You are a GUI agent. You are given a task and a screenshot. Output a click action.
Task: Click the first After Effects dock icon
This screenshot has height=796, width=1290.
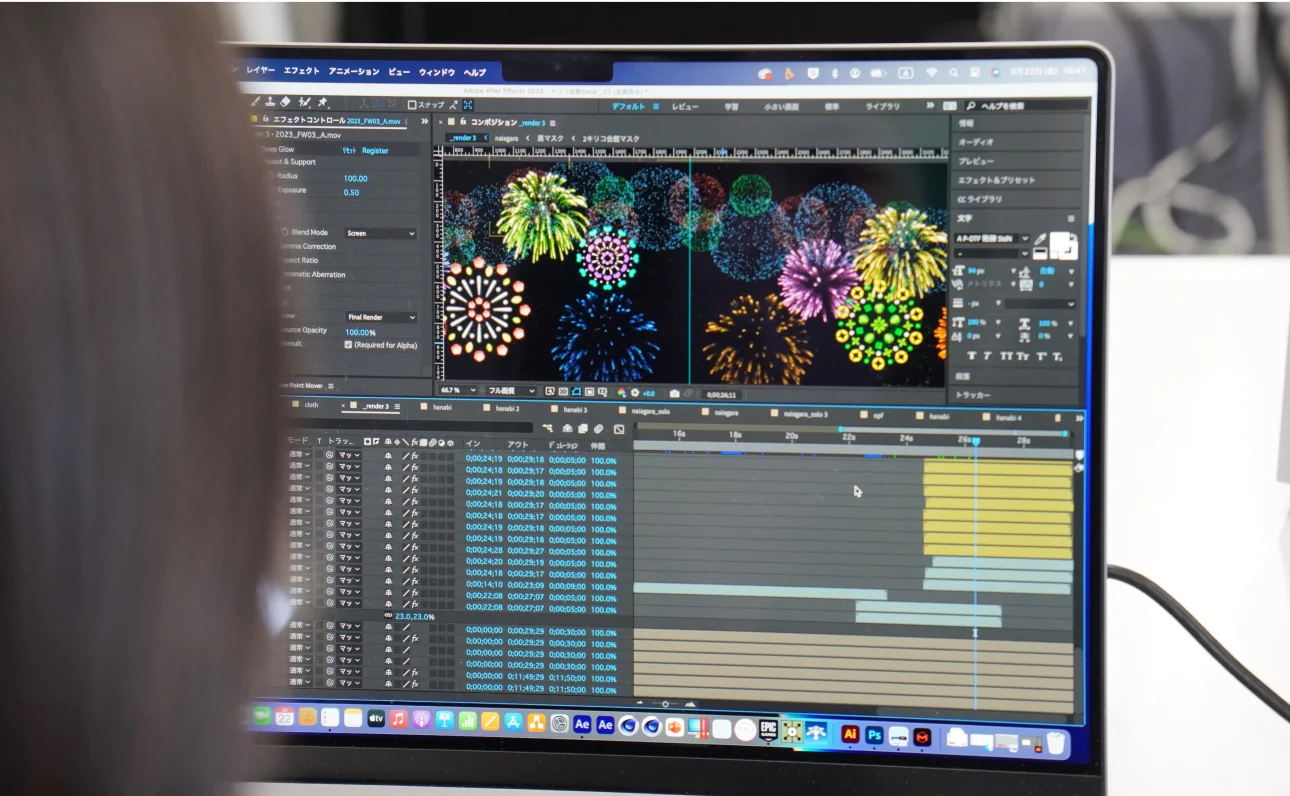coord(582,725)
